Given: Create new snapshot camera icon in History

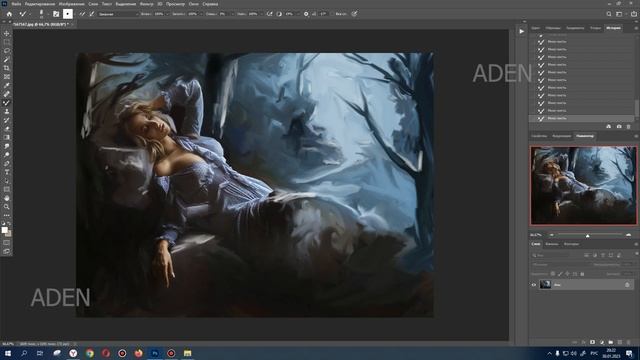Looking at the screenshot, I should point(619,127).
